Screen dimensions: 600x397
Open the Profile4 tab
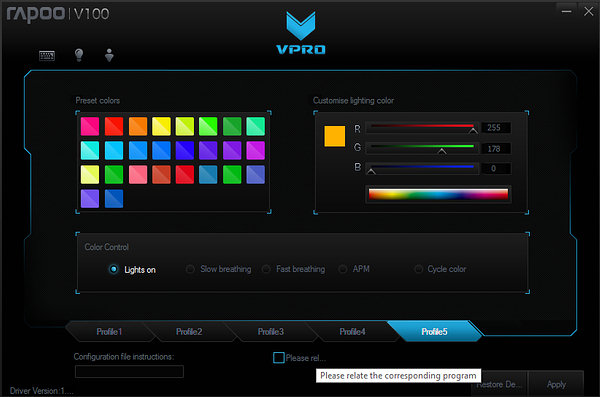352,332
